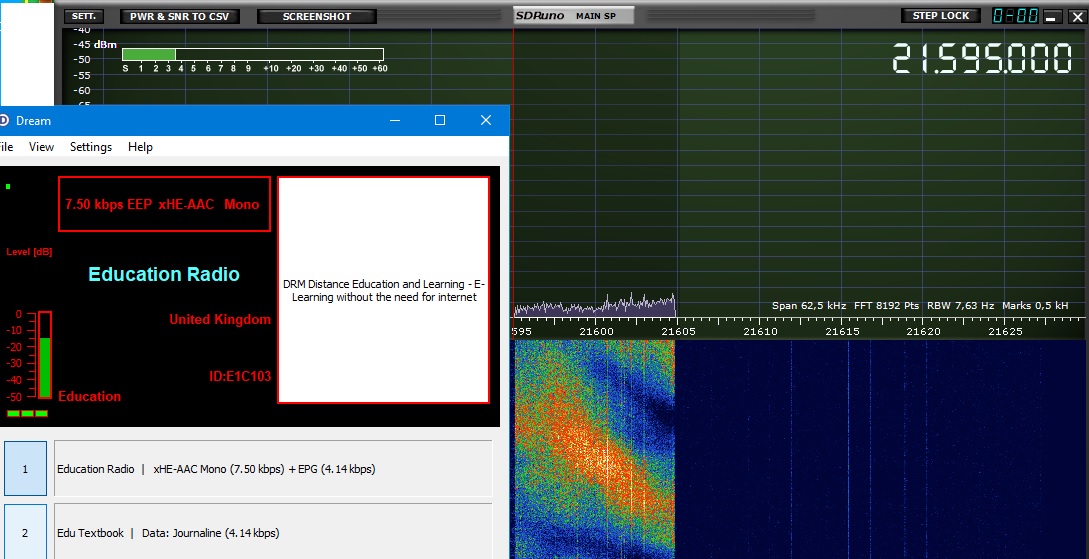Minimize the SDRuno Main SP window
The width and height of the screenshot is (1089, 559).
(1051, 17)
